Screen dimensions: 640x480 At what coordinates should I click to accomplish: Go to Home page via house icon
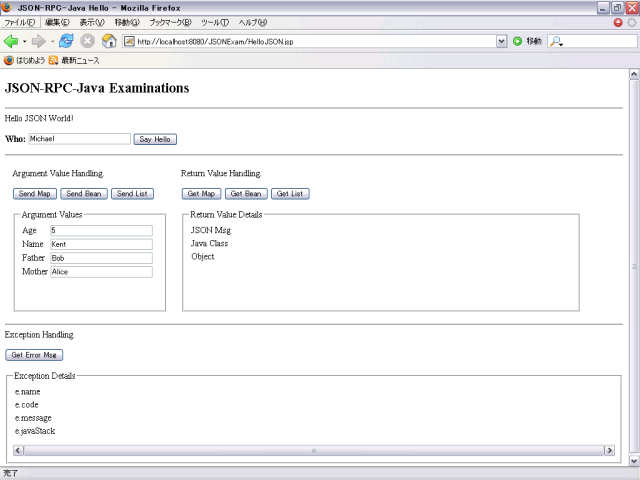109,41
